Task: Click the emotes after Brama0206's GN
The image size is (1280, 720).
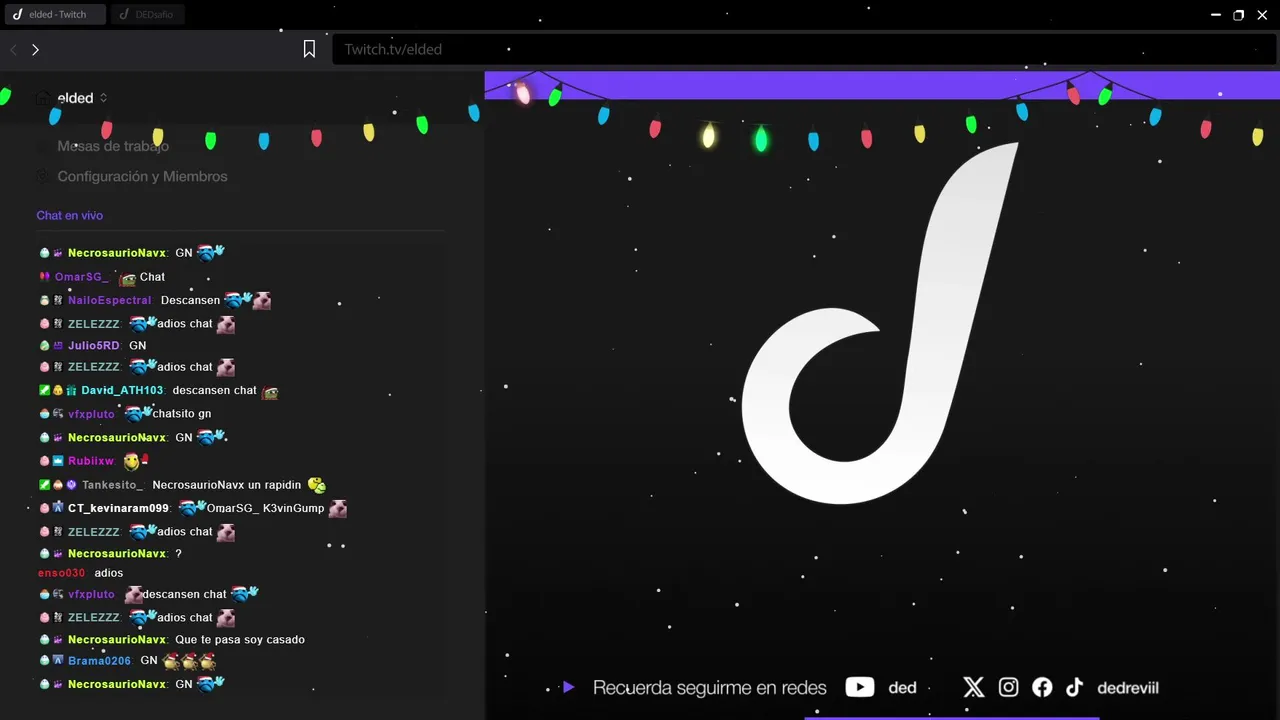Action: coord(189,661)
